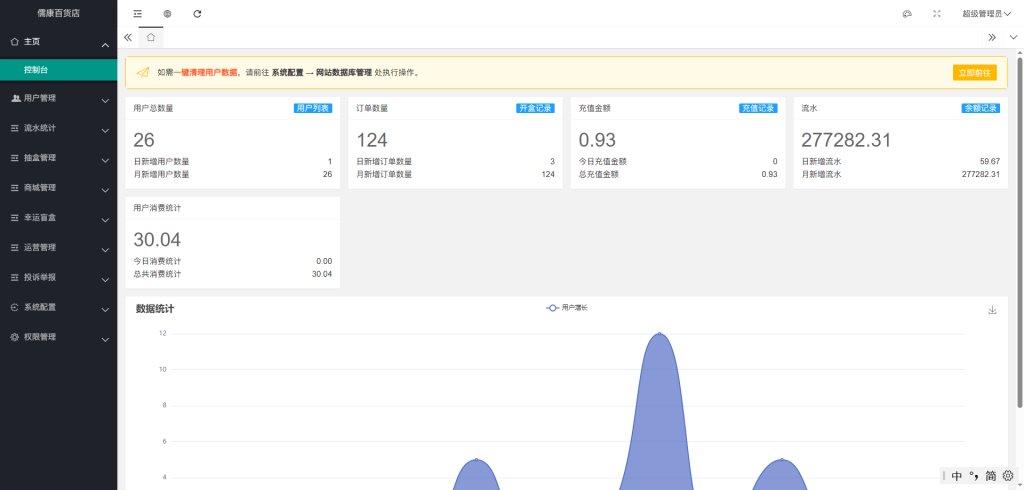Expand the 权限管理 menu

coord(59,337)
